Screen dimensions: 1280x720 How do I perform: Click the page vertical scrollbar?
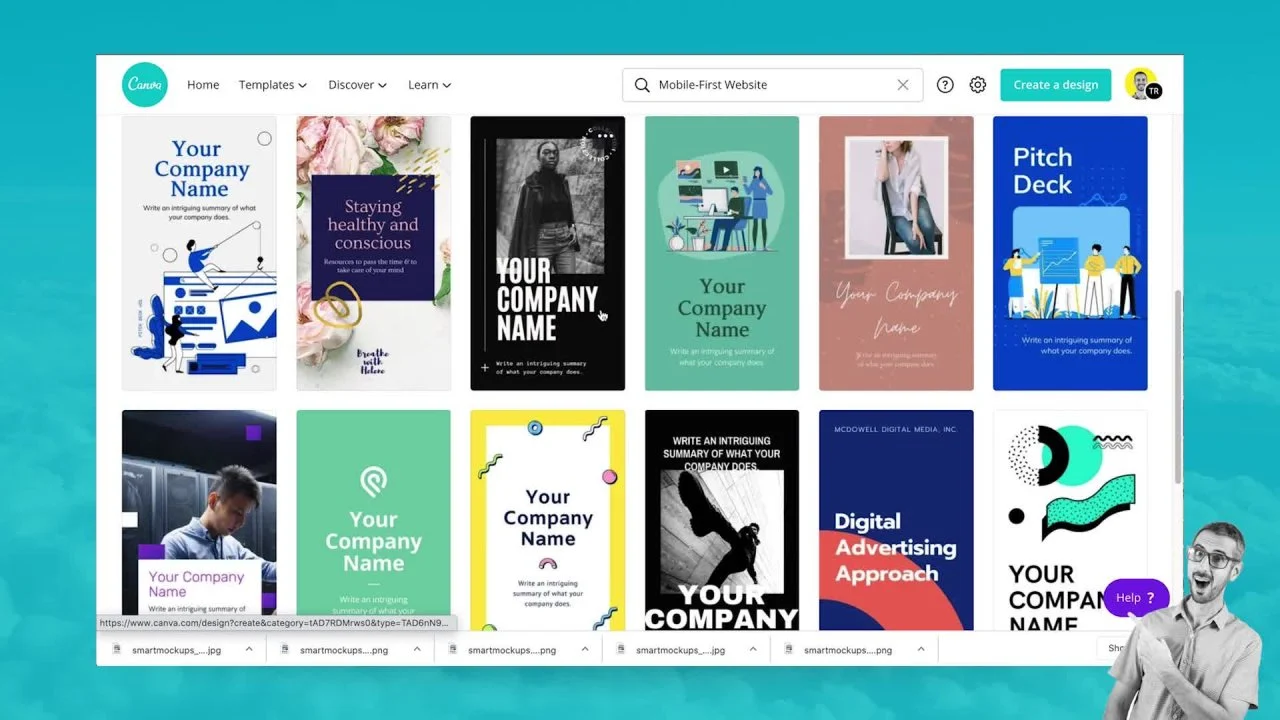tap(1177, 389)
